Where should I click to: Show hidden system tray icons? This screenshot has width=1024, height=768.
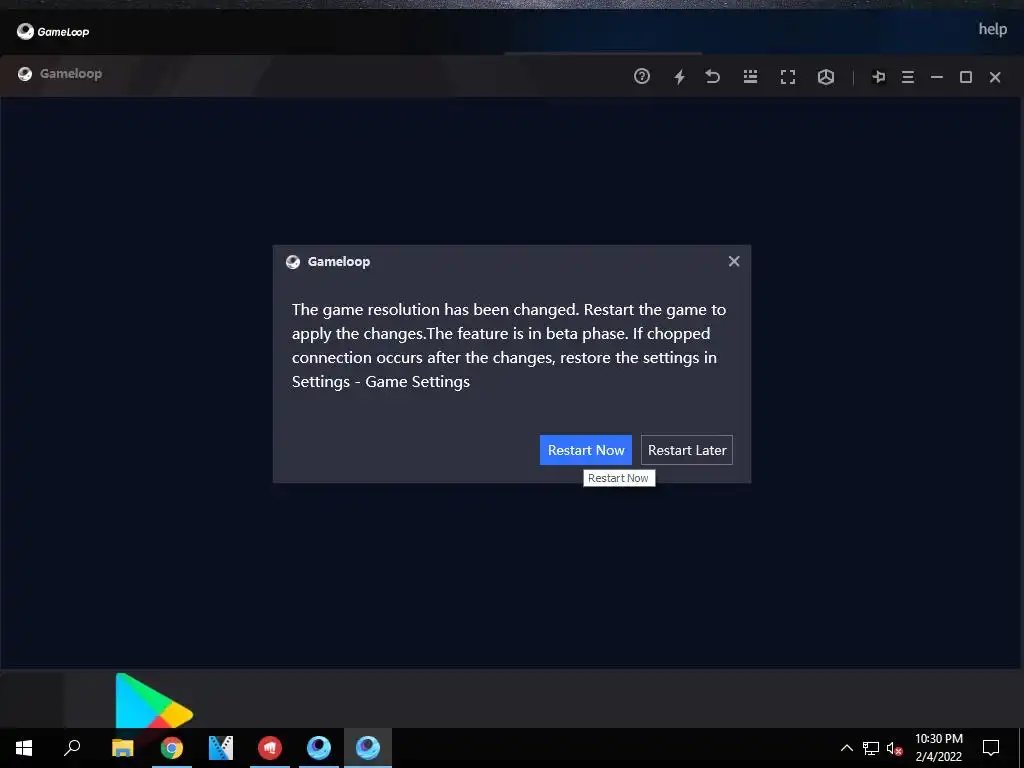[846, 748]
